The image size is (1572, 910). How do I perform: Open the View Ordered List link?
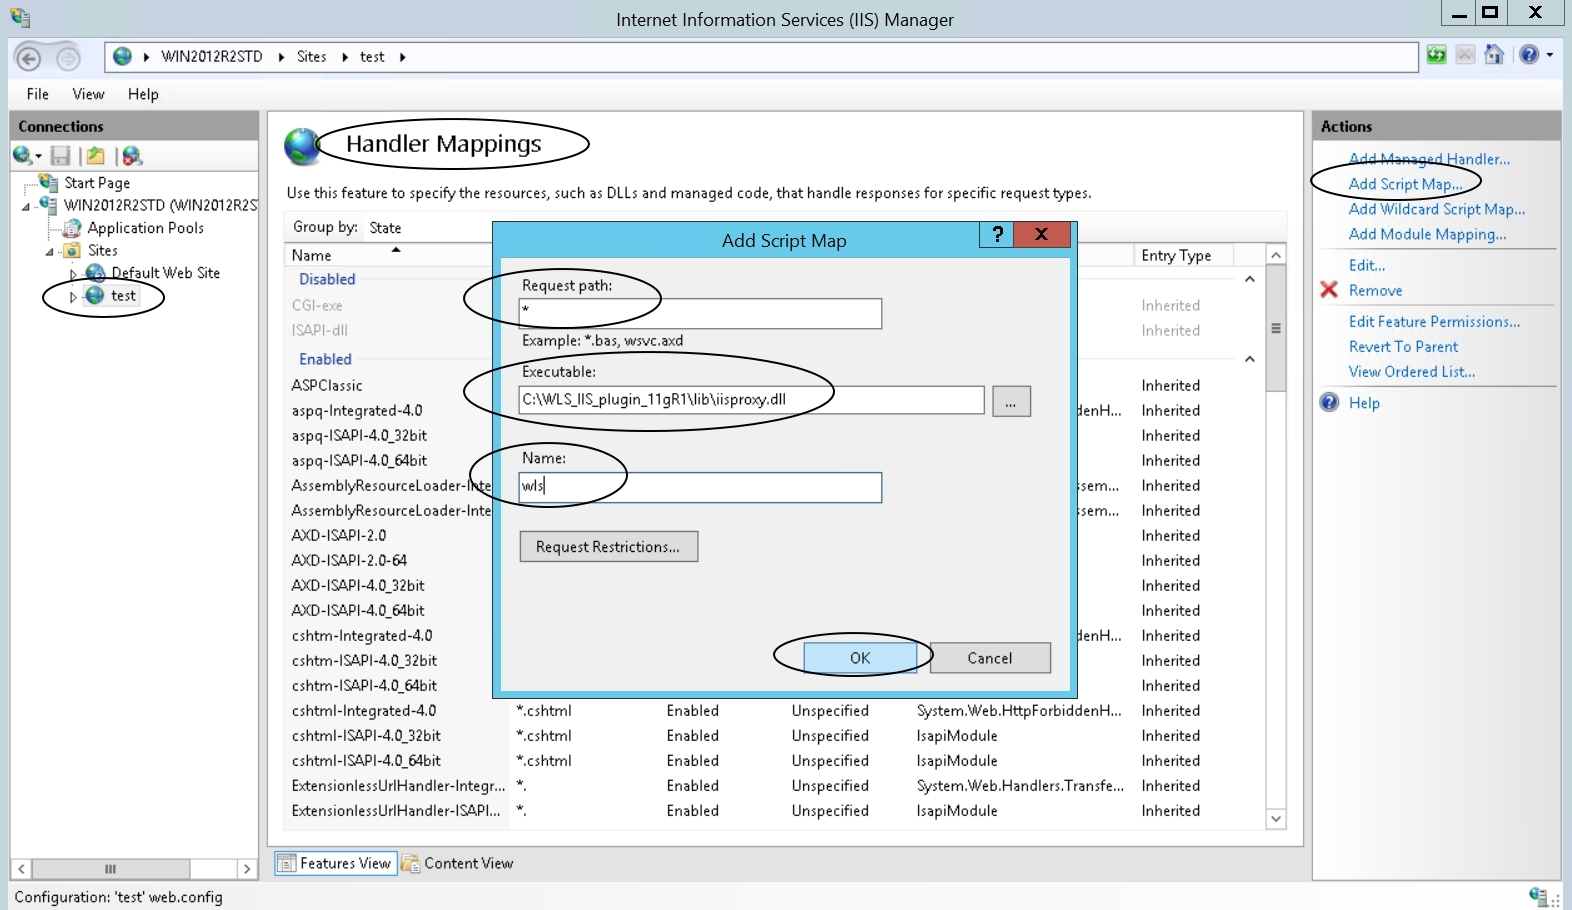[x=1411, y=371]
